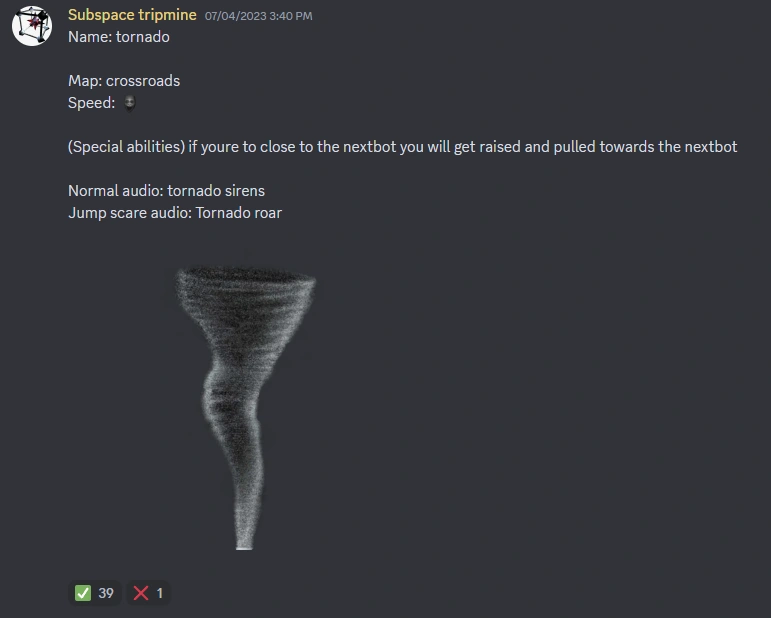This screenshot has width=771, height=618.
Task: Toggle your vote on the 39-count reaction
Action: click(x=94, y=593)
